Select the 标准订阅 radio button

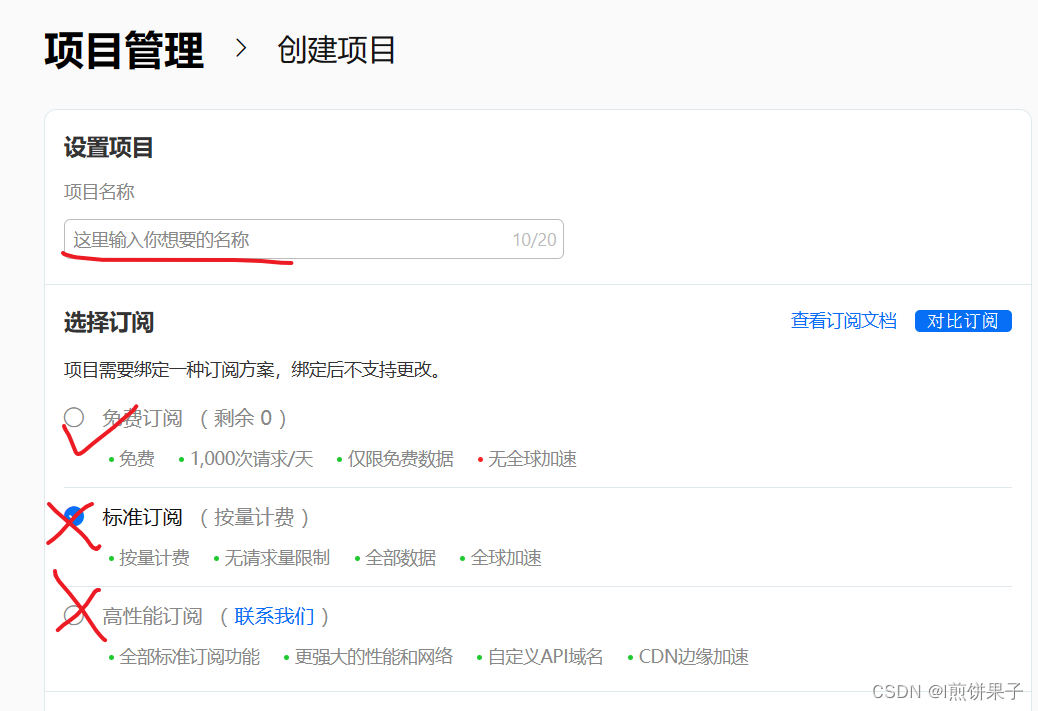(74, 516)
